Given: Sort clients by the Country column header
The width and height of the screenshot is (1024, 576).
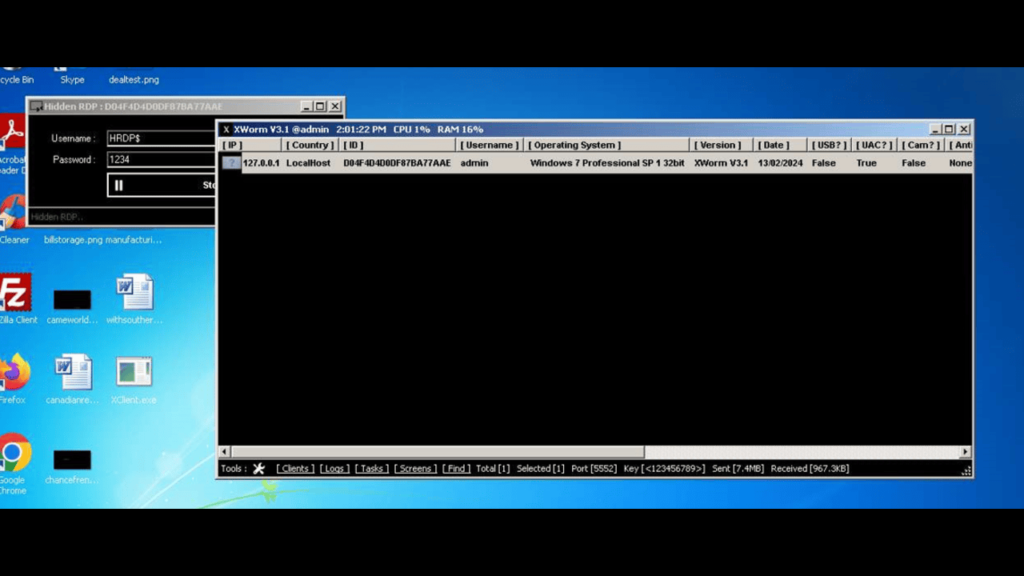Looking at the screenshot, I should 310,145.
